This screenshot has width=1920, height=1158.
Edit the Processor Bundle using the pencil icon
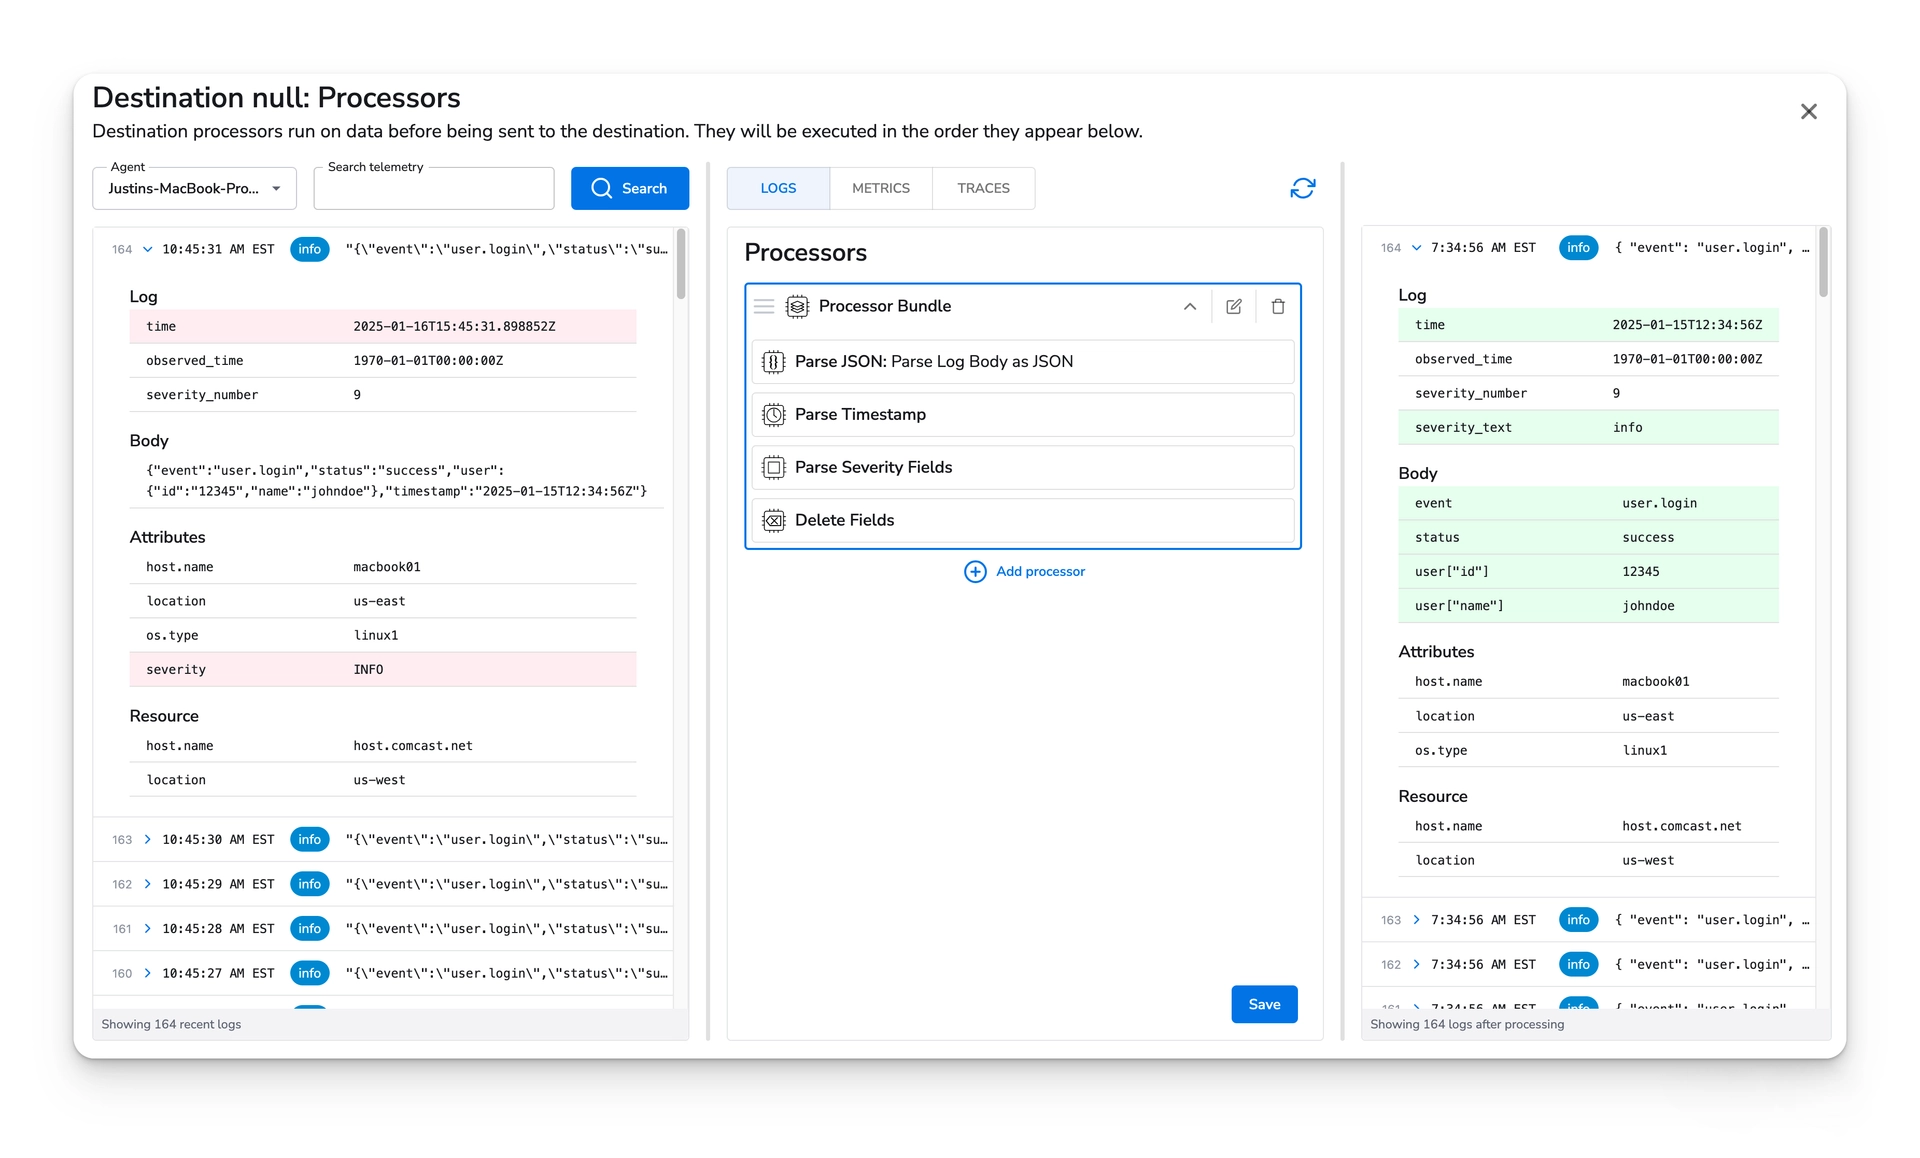click(1233, 306)
